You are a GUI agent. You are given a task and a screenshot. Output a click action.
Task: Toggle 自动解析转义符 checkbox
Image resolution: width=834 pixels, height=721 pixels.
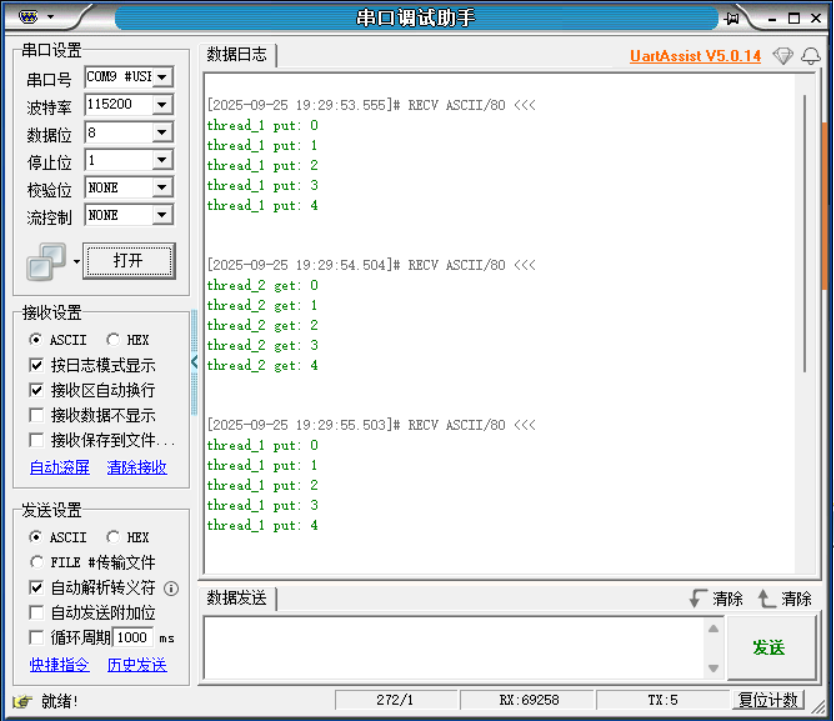coord(36,588)
